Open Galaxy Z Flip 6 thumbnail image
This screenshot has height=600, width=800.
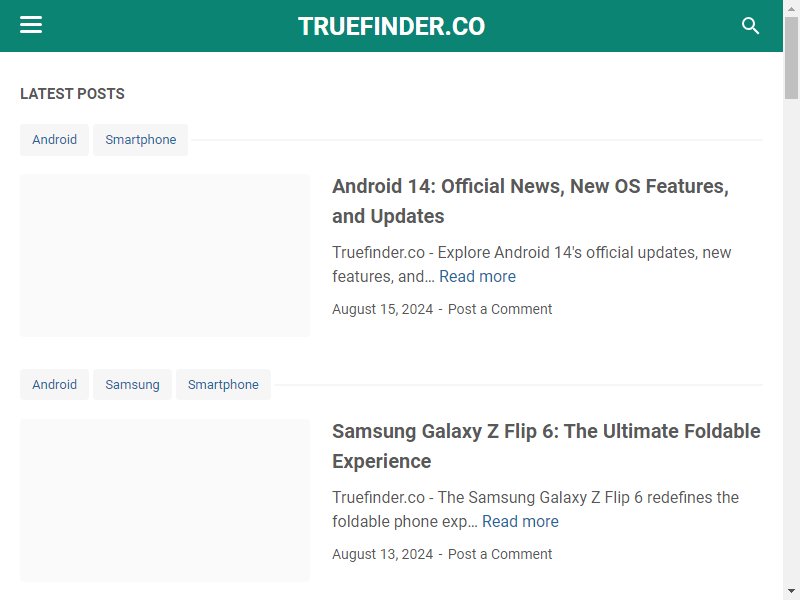[165, 501]
